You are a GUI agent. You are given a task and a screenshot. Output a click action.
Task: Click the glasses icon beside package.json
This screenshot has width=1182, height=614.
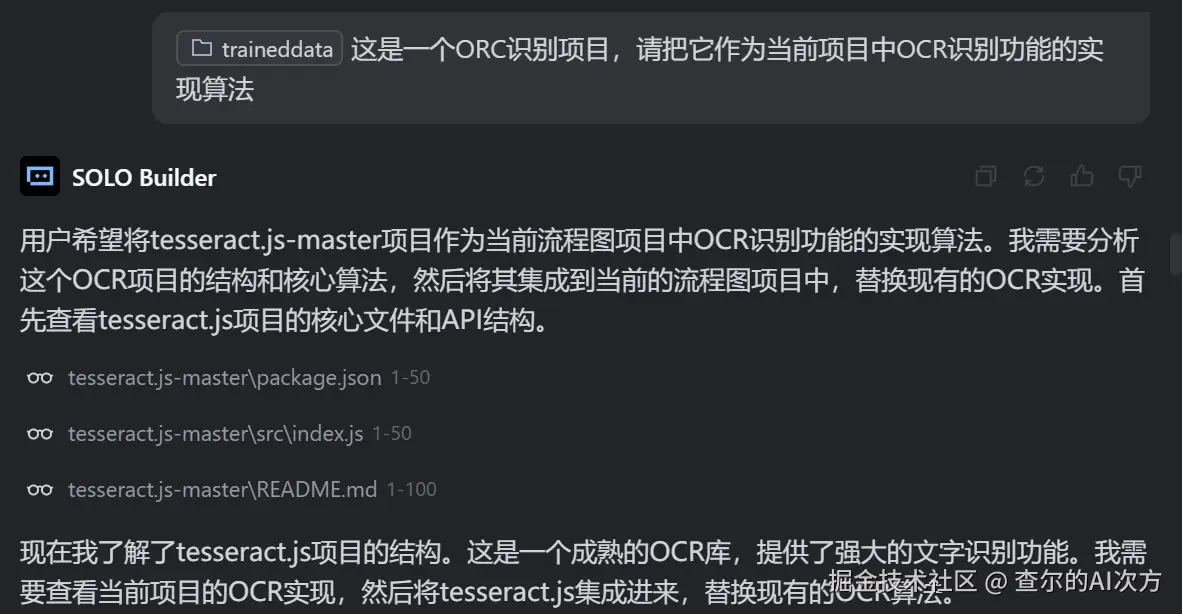(x=40, y=377)
